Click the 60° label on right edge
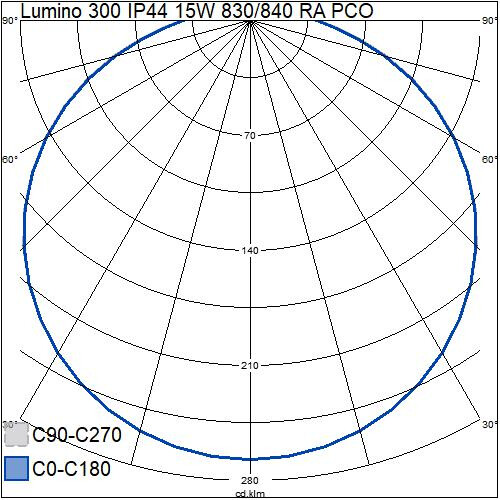Image resolution: width=500 pixels, height=500 pixels. pyautogui.click(x=490, y=159)
